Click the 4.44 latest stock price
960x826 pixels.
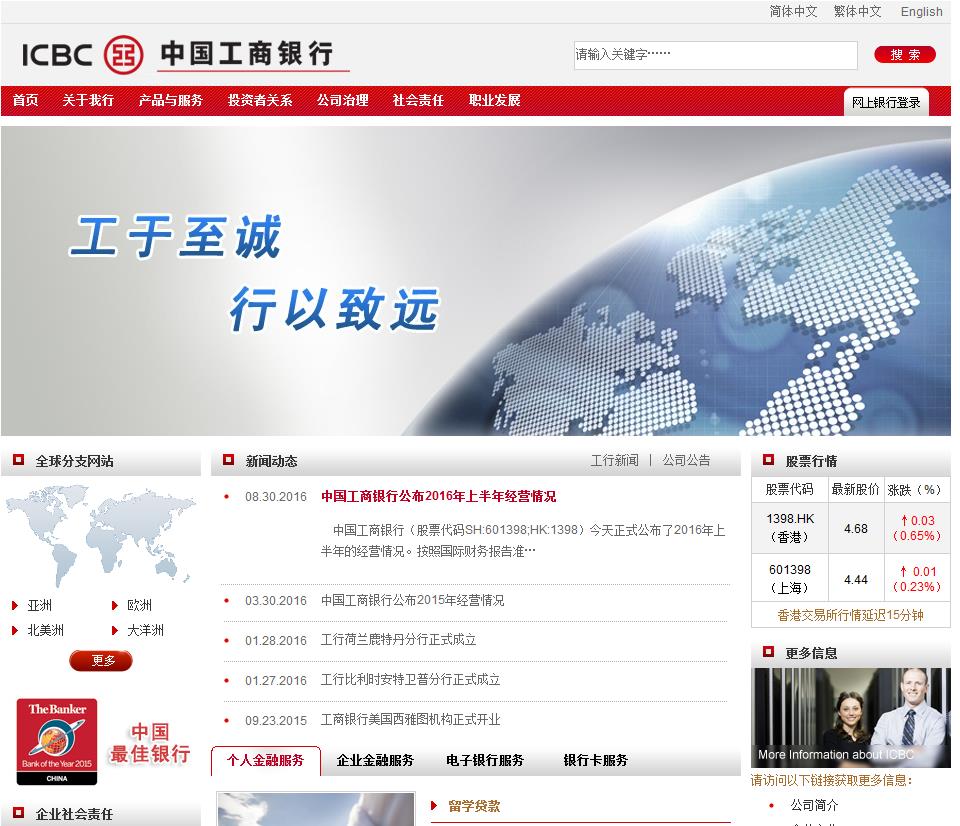click(856, 579)
